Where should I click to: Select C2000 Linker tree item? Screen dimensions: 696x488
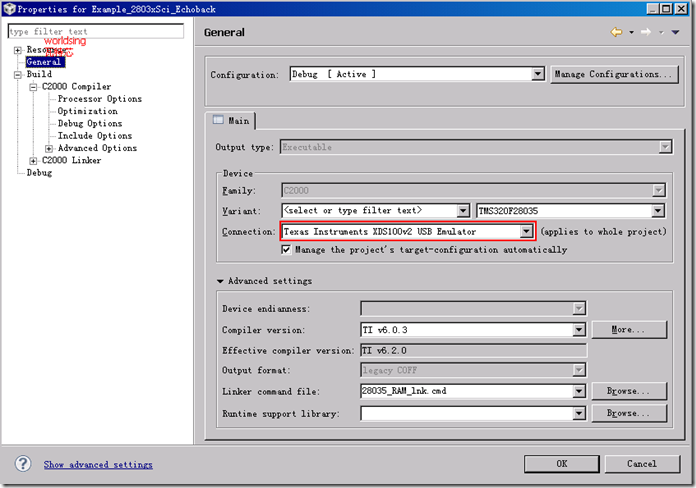[71, 160]
